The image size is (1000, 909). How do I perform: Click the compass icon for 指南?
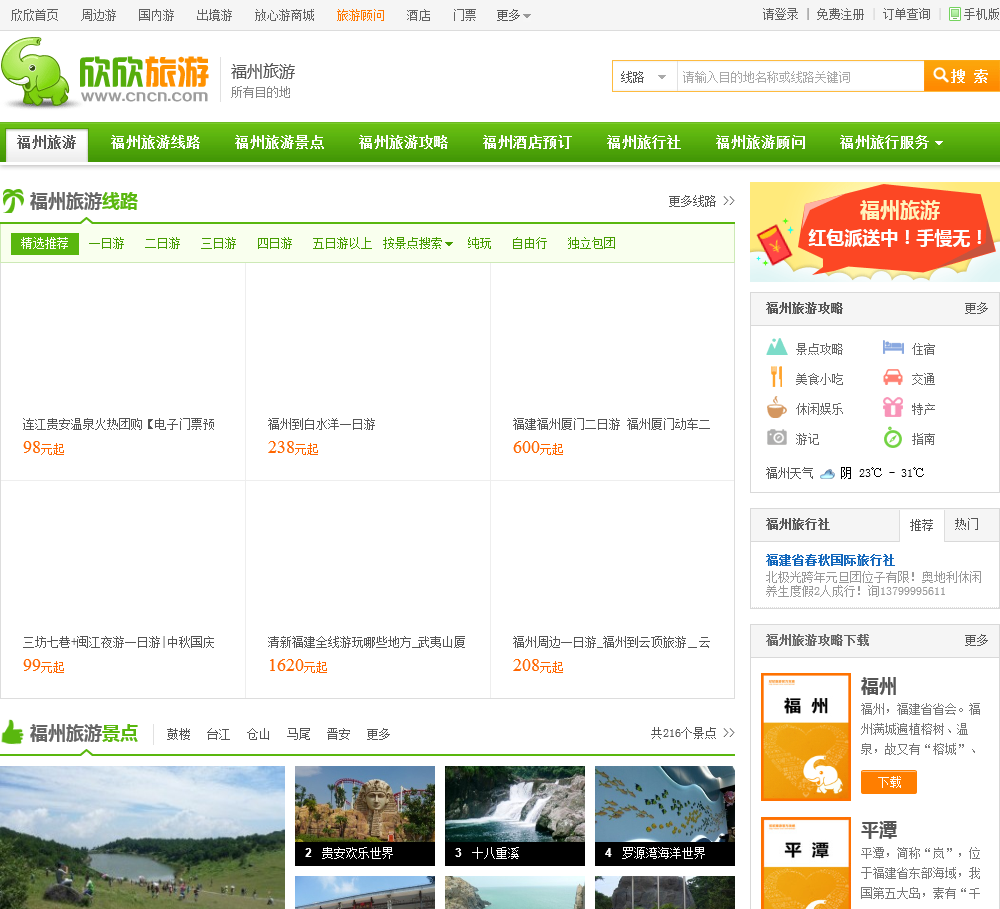(x=893, y=438)
